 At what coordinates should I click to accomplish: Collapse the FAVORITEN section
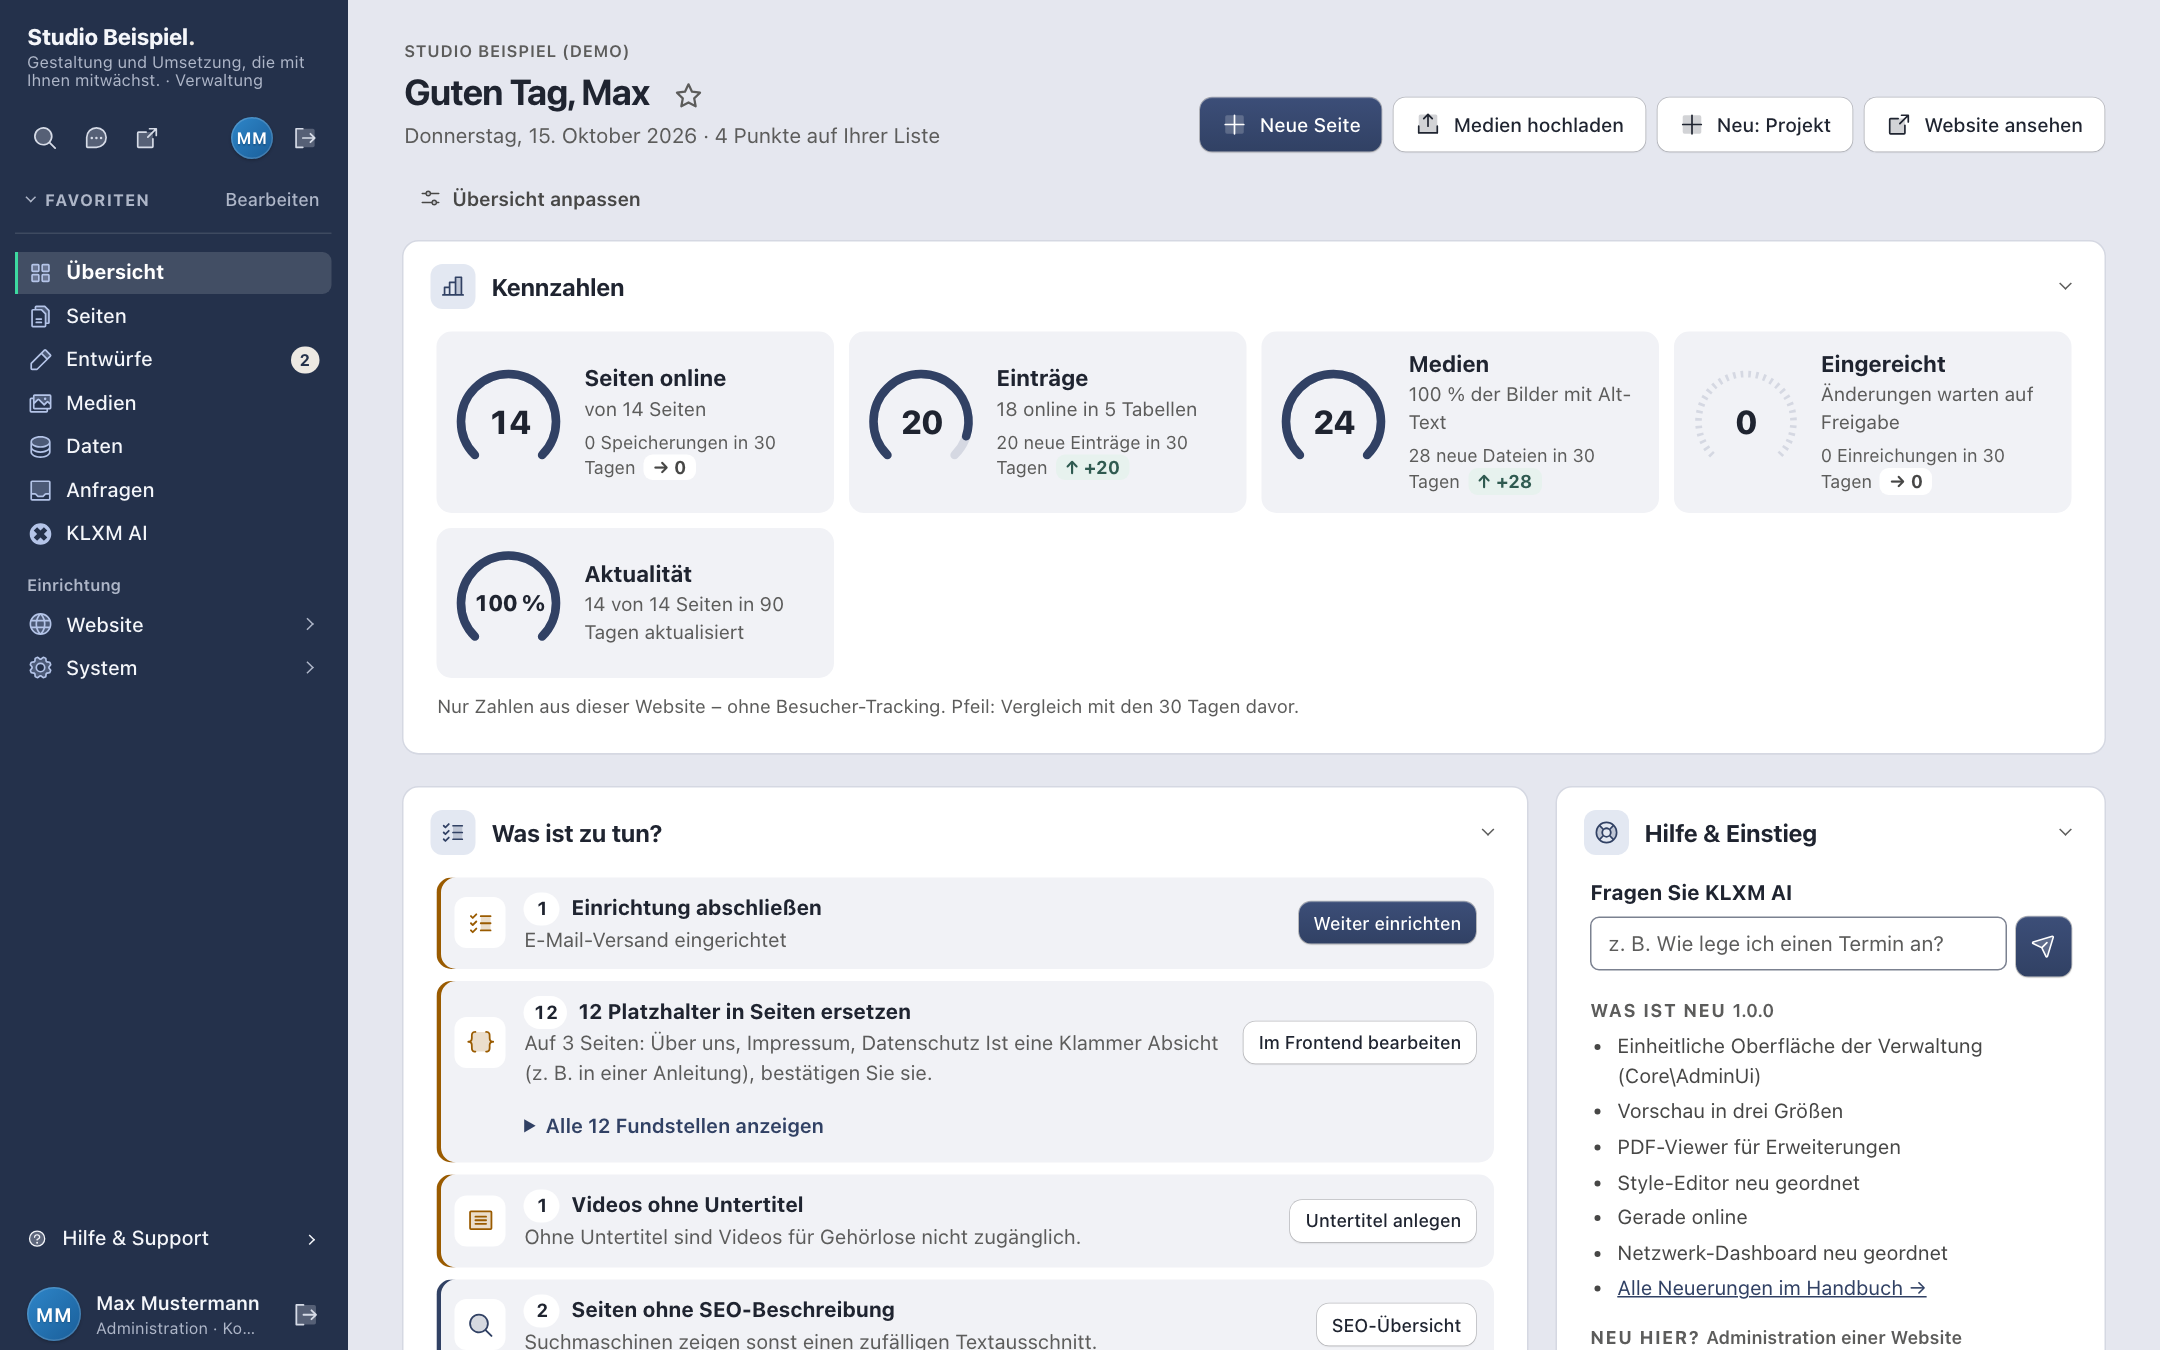click(x=88, y=200)
